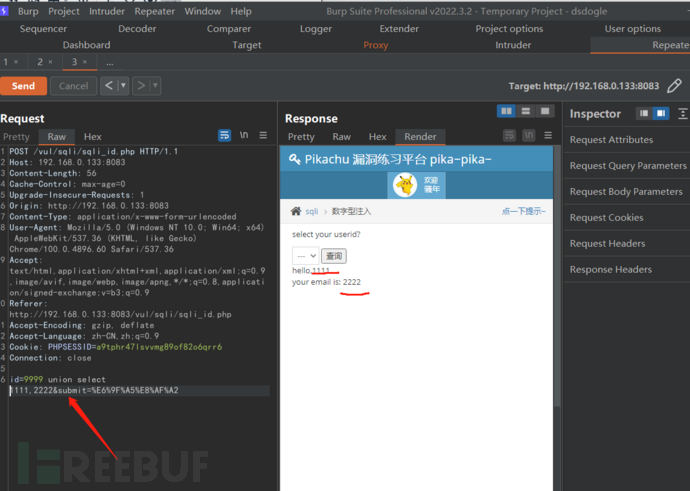The image size is (690, 491).
Task: Open the Repeater menu in menu bar
Action: [154, 11]
